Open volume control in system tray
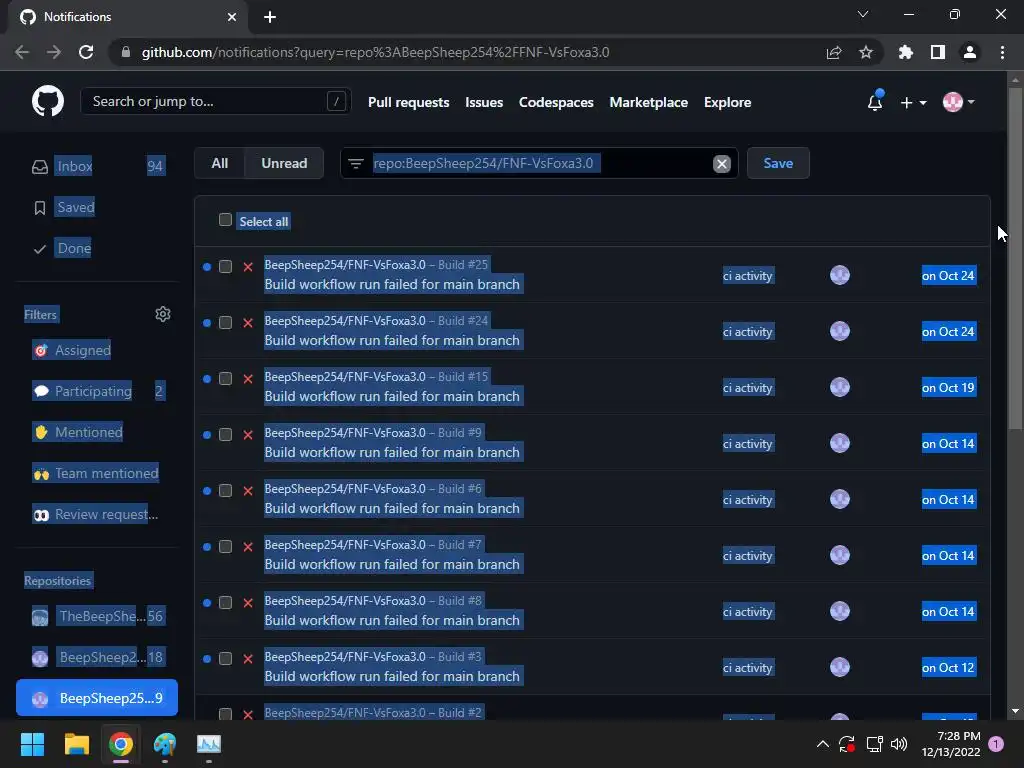The width and height of the screenshot is (1024, 768). [899, 744]
